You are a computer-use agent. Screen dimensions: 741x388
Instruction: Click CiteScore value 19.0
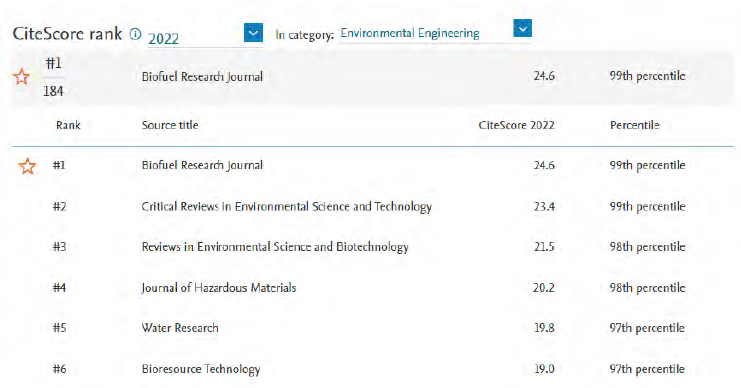544,369
